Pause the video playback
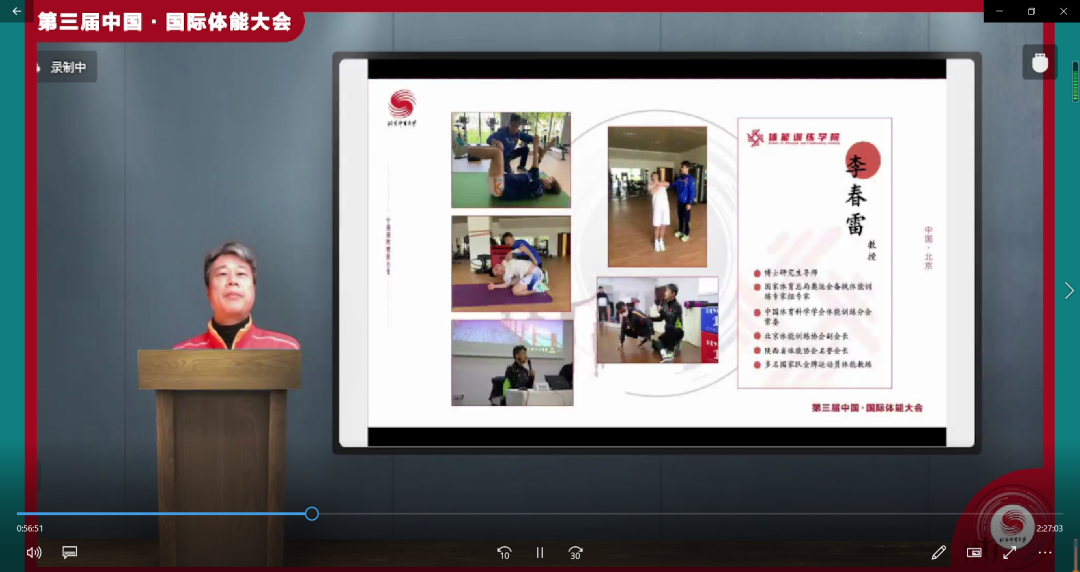Image resolution: width=1080 pixels, height=572 pixels. [x=540, y=553]
